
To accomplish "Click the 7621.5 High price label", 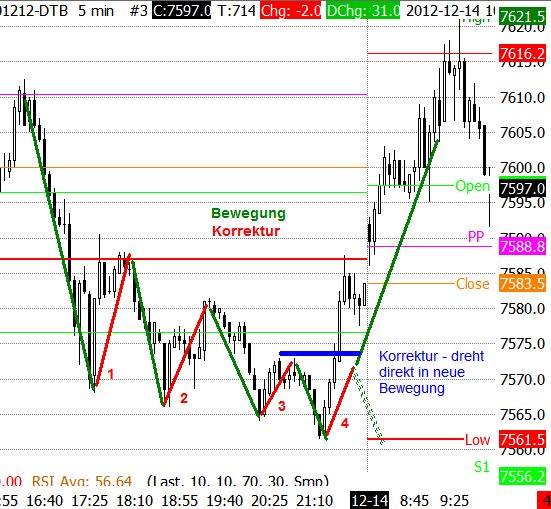I will click(522, 16).
